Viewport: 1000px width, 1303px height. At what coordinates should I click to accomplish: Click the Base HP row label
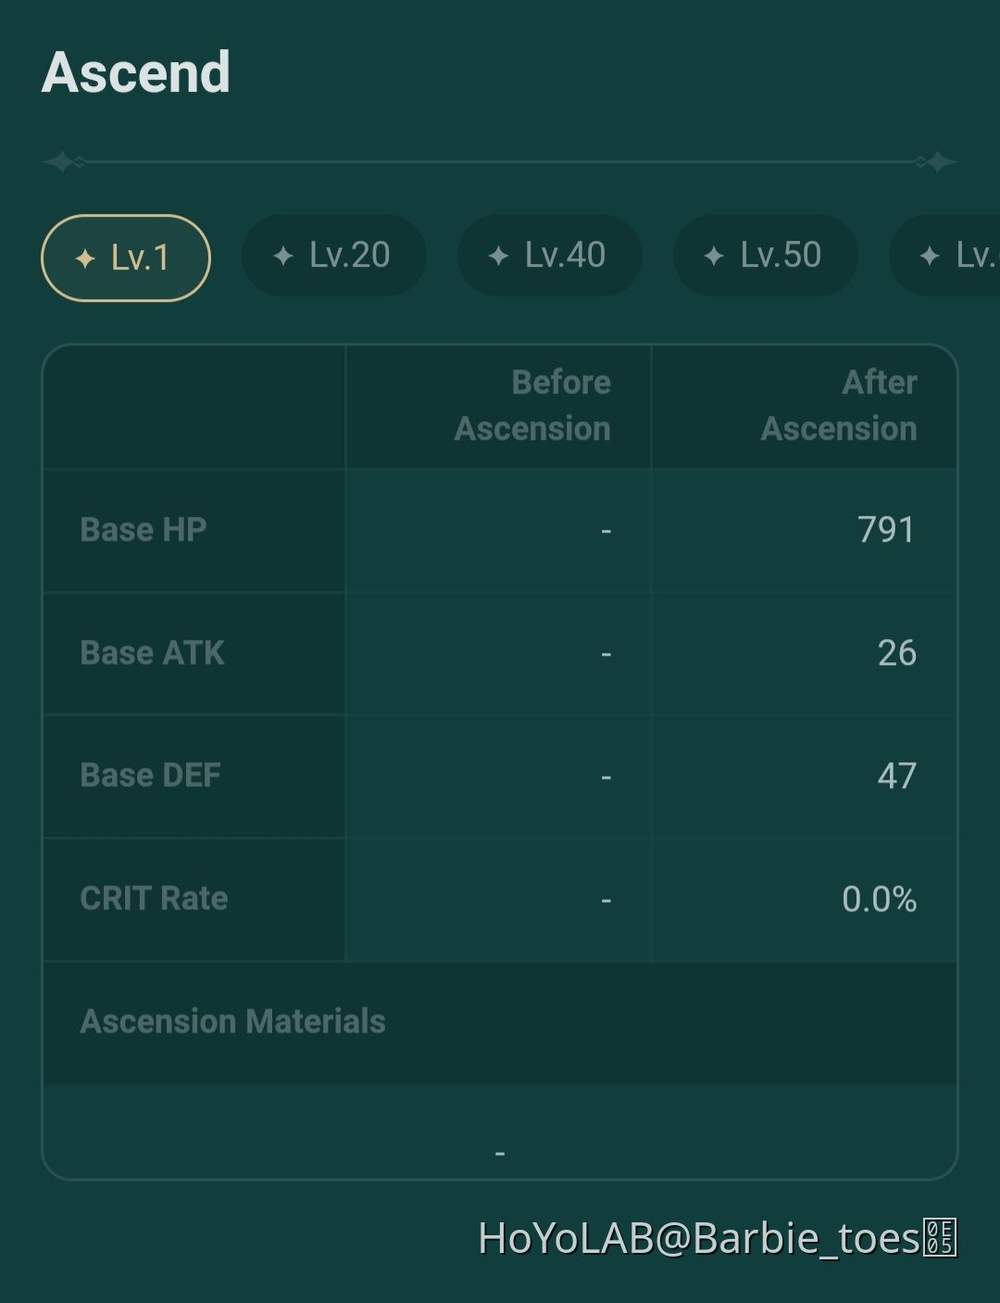143,529
